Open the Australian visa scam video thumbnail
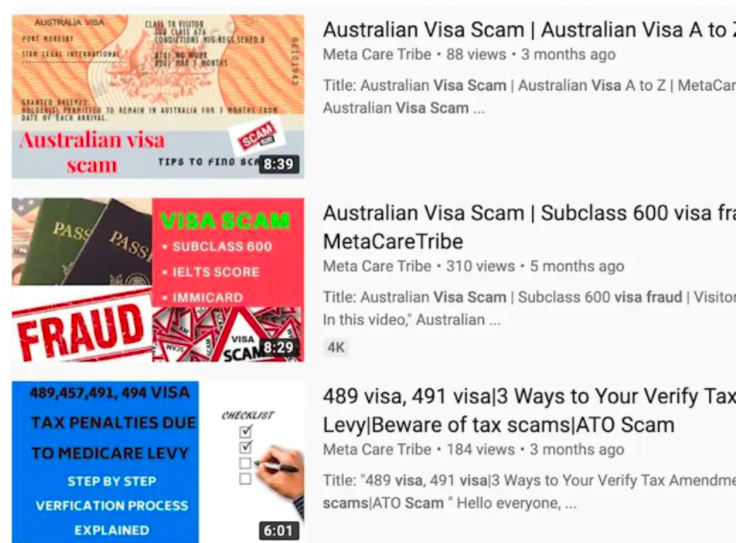742x543 pixels. click(x=158, y=97)
